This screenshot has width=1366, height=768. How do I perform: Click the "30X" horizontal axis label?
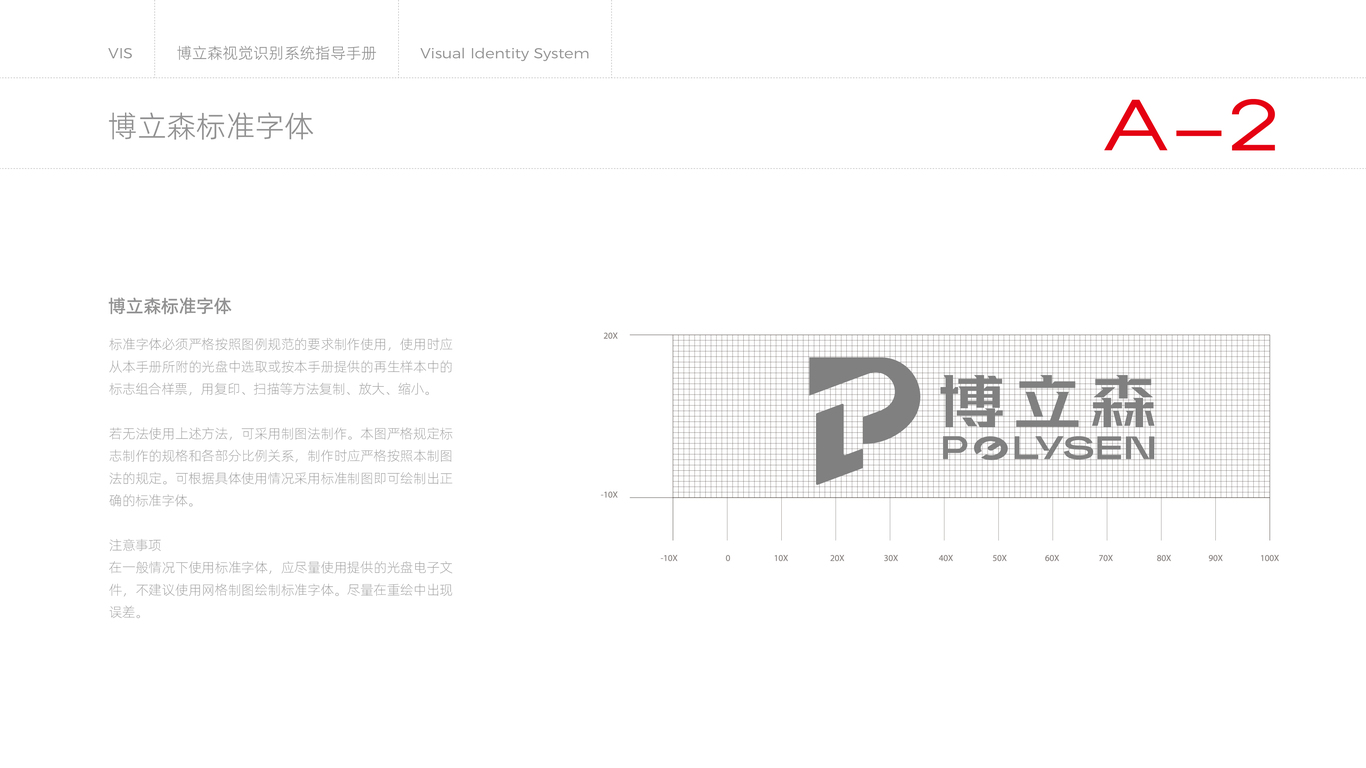pyautogui.click(x=891, y=558)
